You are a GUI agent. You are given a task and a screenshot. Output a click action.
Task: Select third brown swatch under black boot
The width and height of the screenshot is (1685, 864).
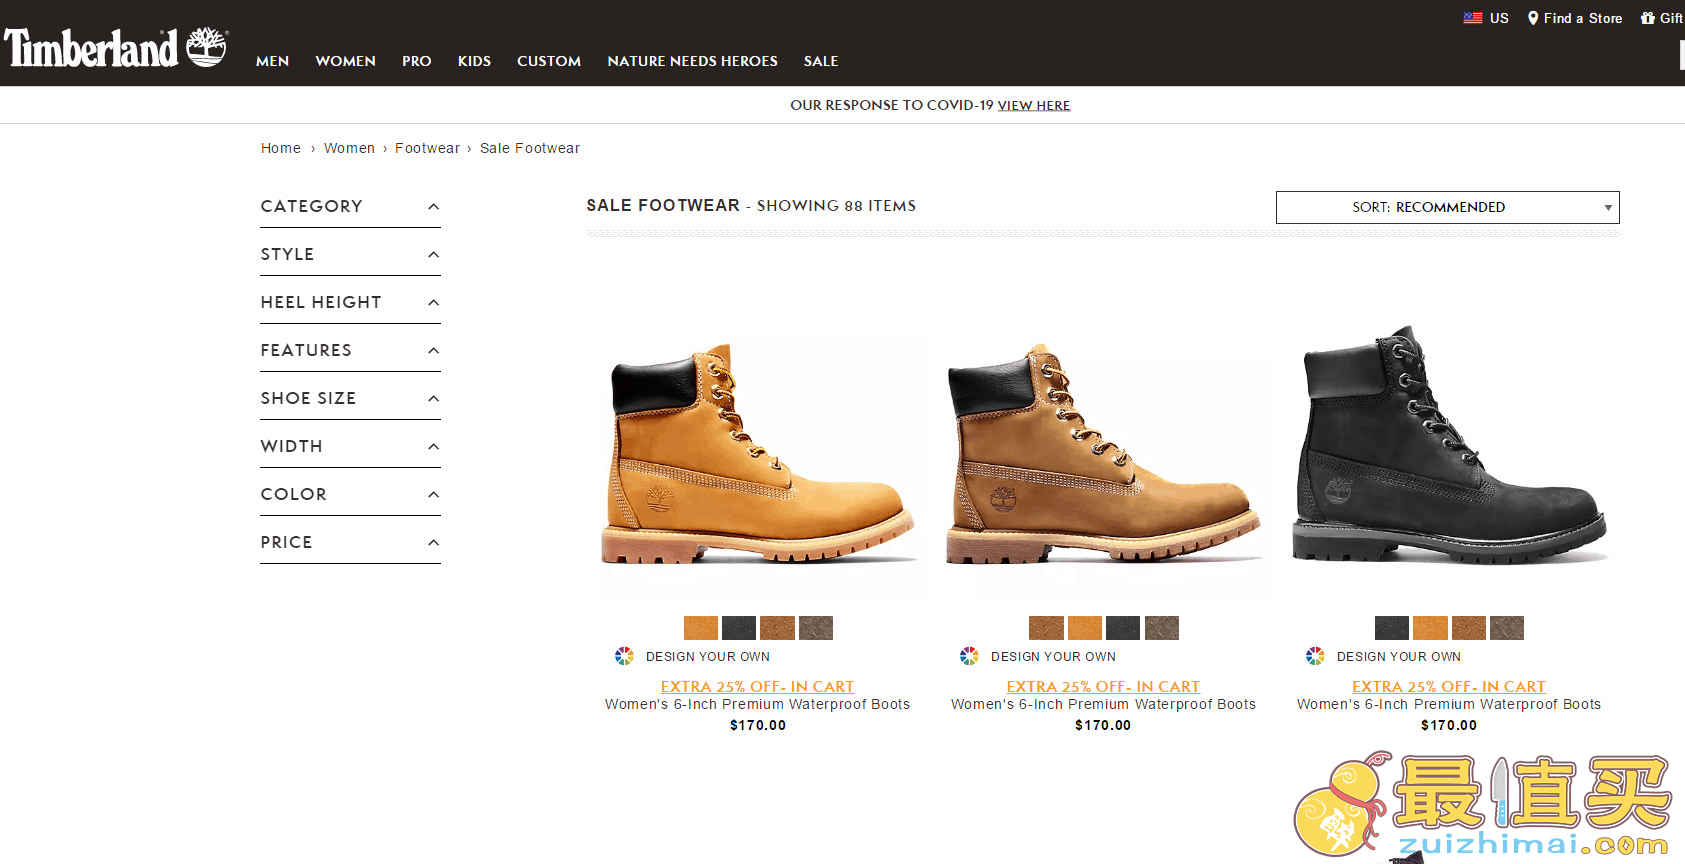click(x=1469, y=628)
